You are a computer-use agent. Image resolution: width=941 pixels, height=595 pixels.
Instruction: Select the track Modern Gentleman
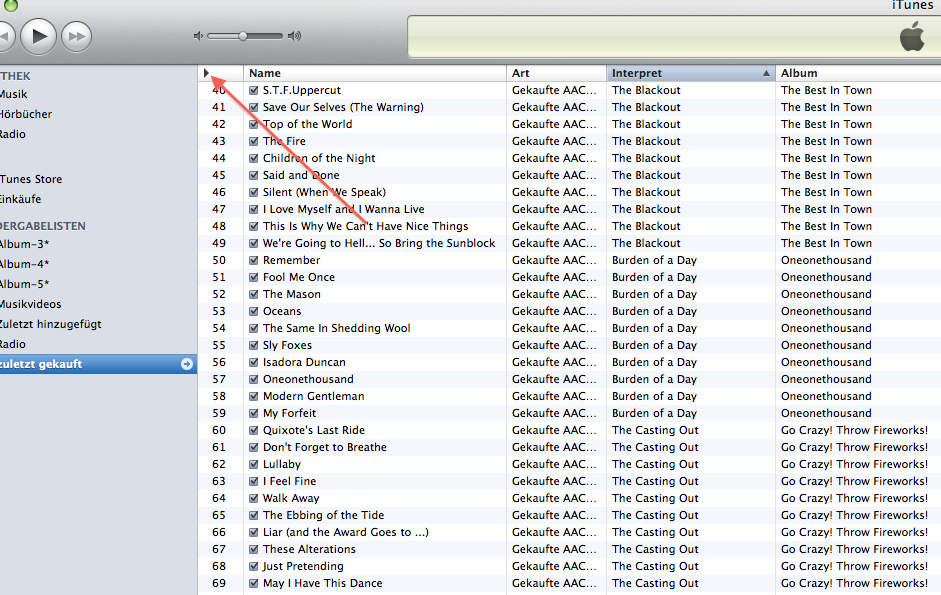point(313,396)
